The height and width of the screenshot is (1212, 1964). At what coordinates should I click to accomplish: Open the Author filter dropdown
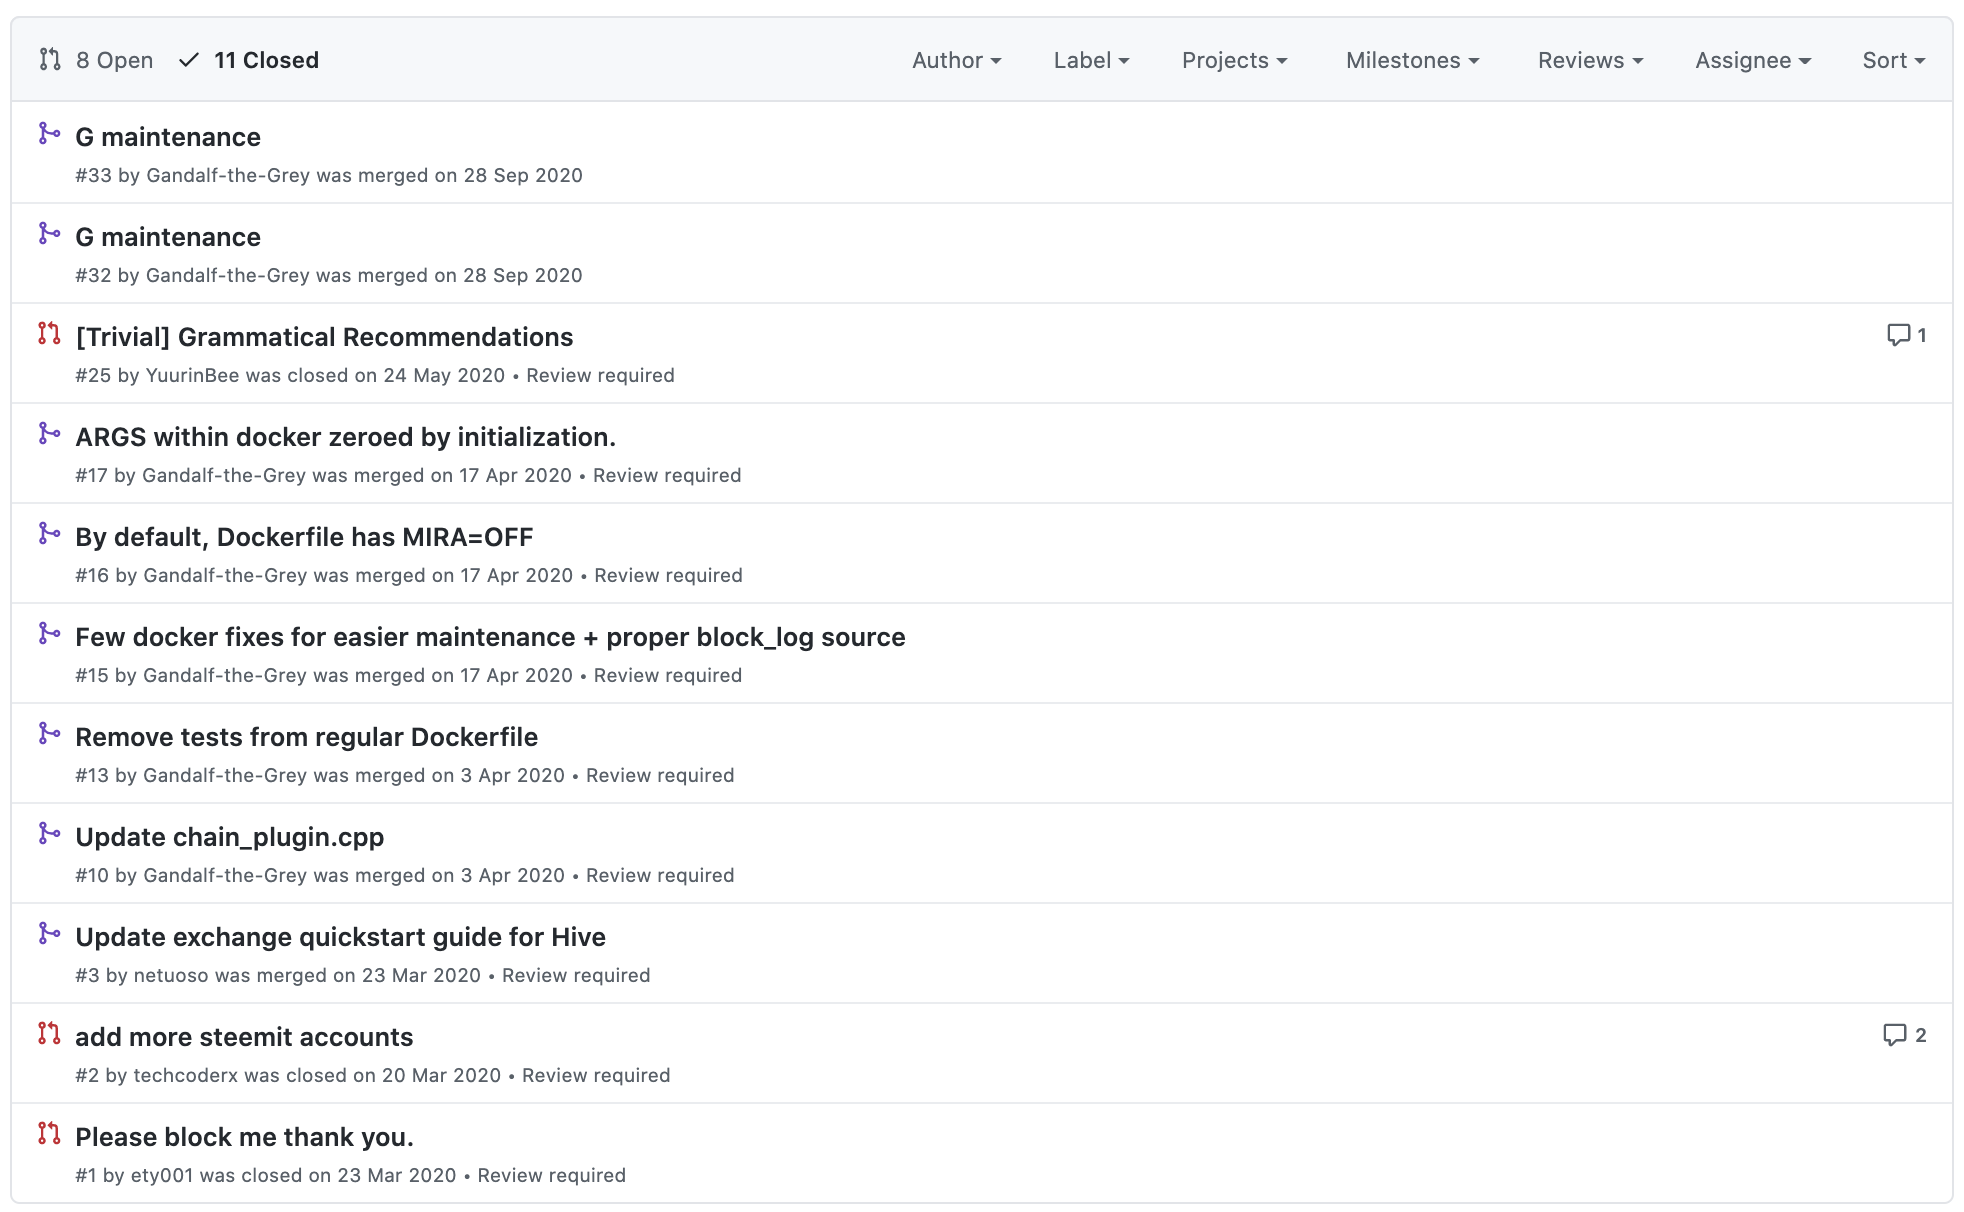(956, 60)
